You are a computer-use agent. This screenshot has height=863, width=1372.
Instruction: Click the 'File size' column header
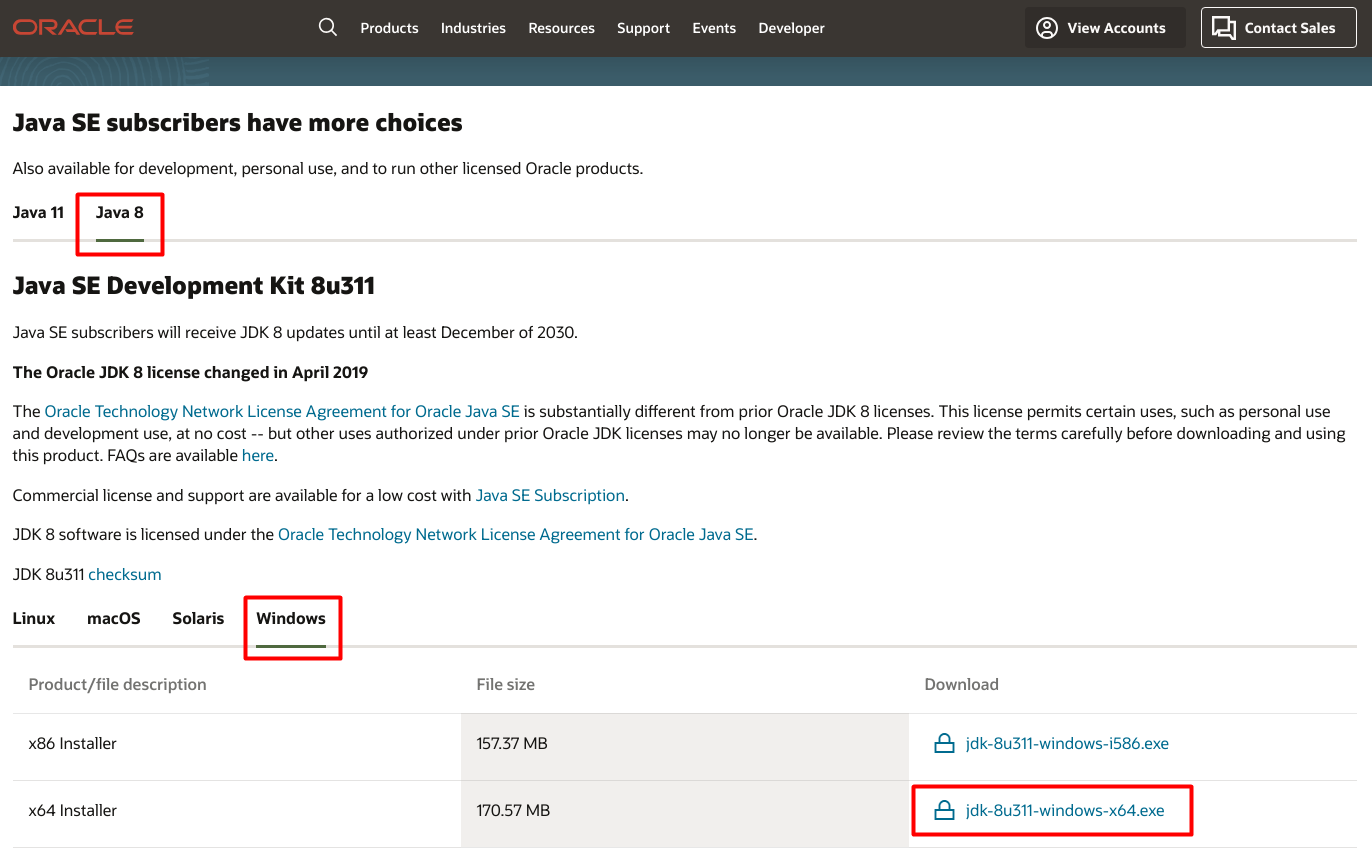506,685
